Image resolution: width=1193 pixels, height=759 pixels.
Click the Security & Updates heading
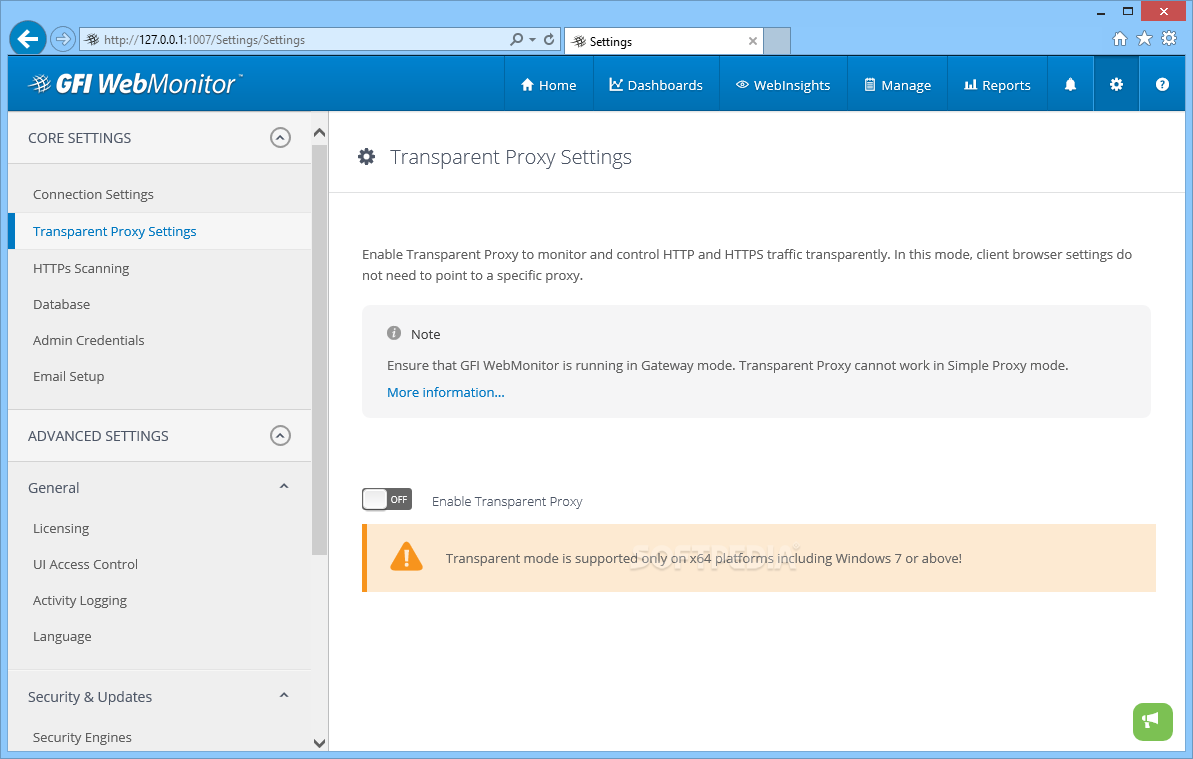90,697
